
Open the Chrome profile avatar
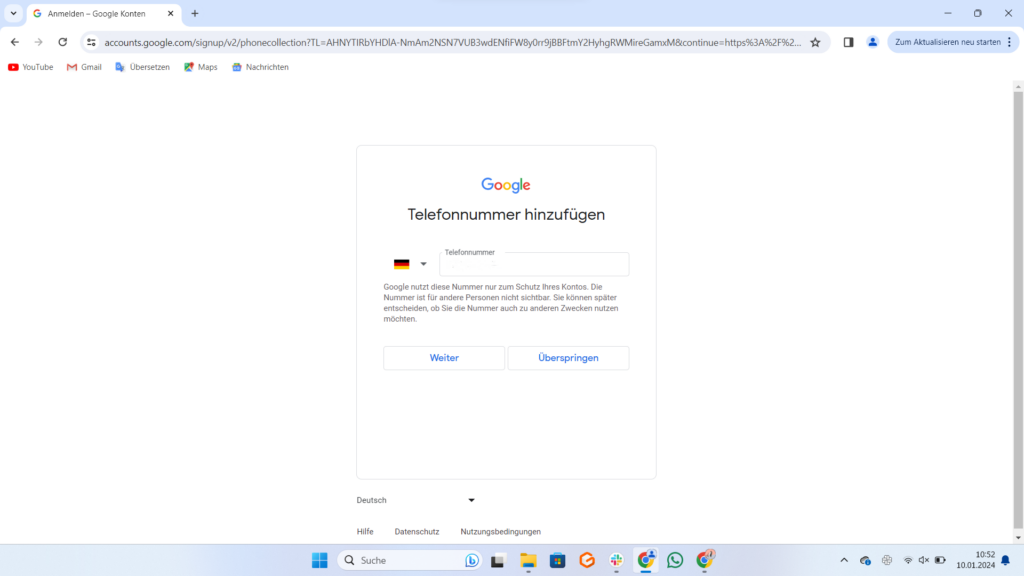(x=872, y=42)
